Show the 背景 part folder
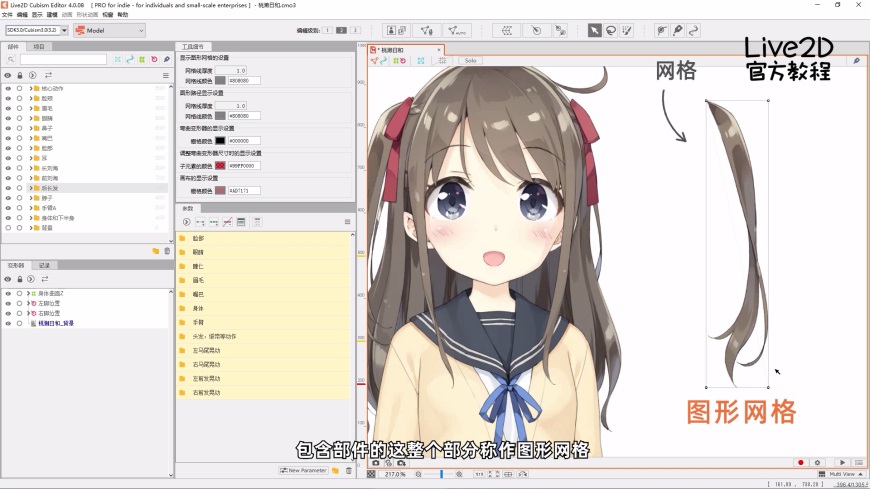 click(x=8, y=228)
